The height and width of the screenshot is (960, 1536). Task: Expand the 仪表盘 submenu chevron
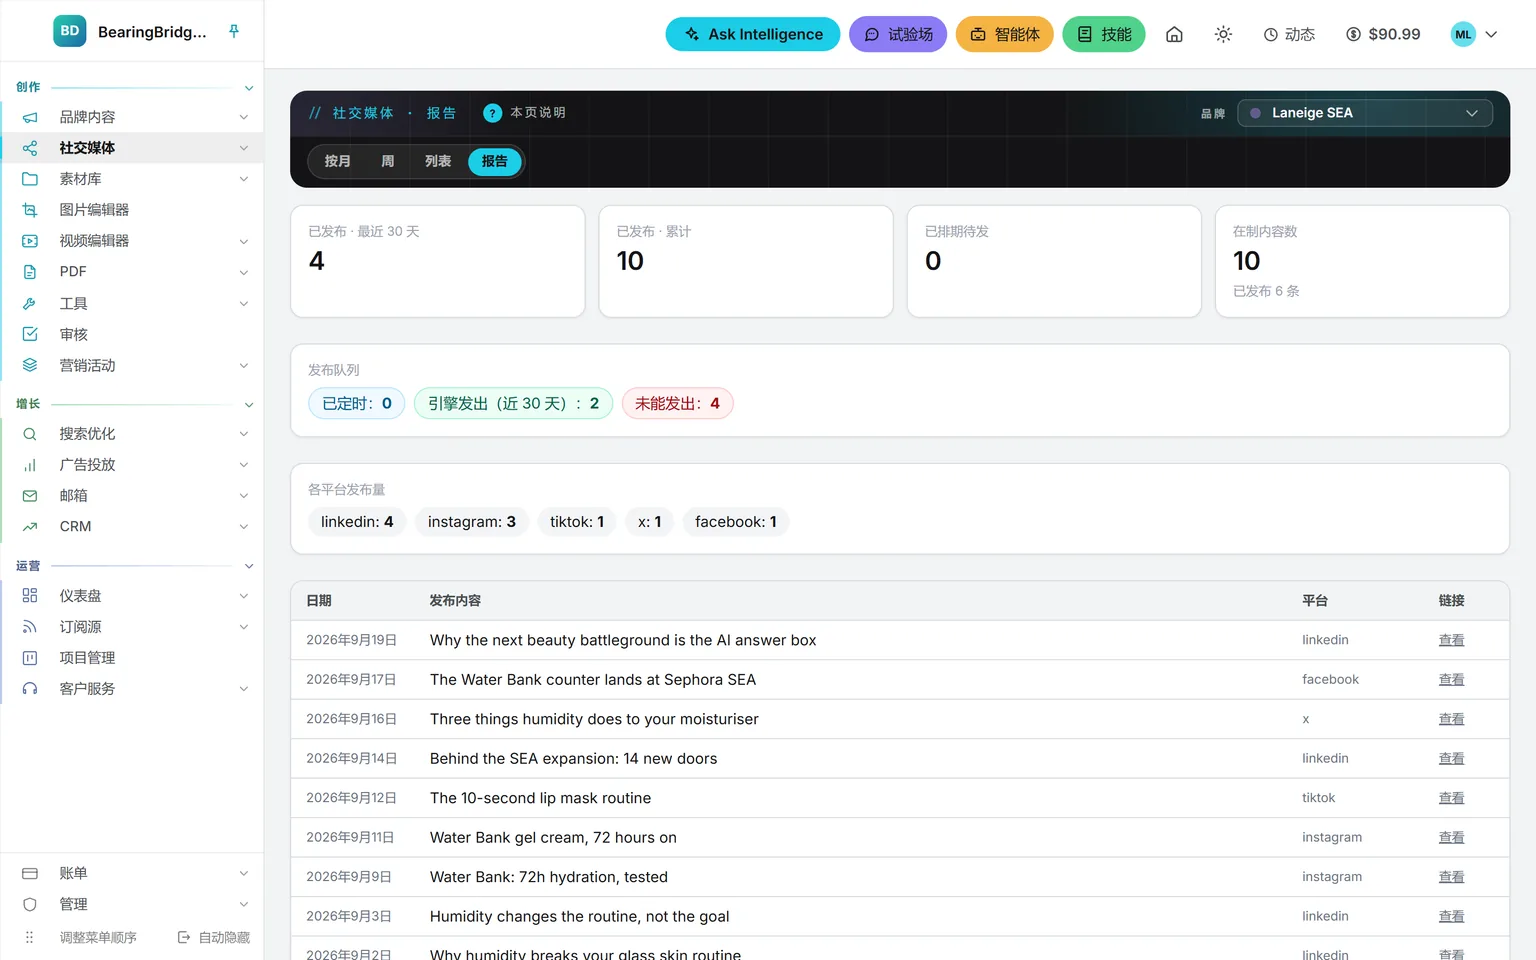click(x=243, y=596)
